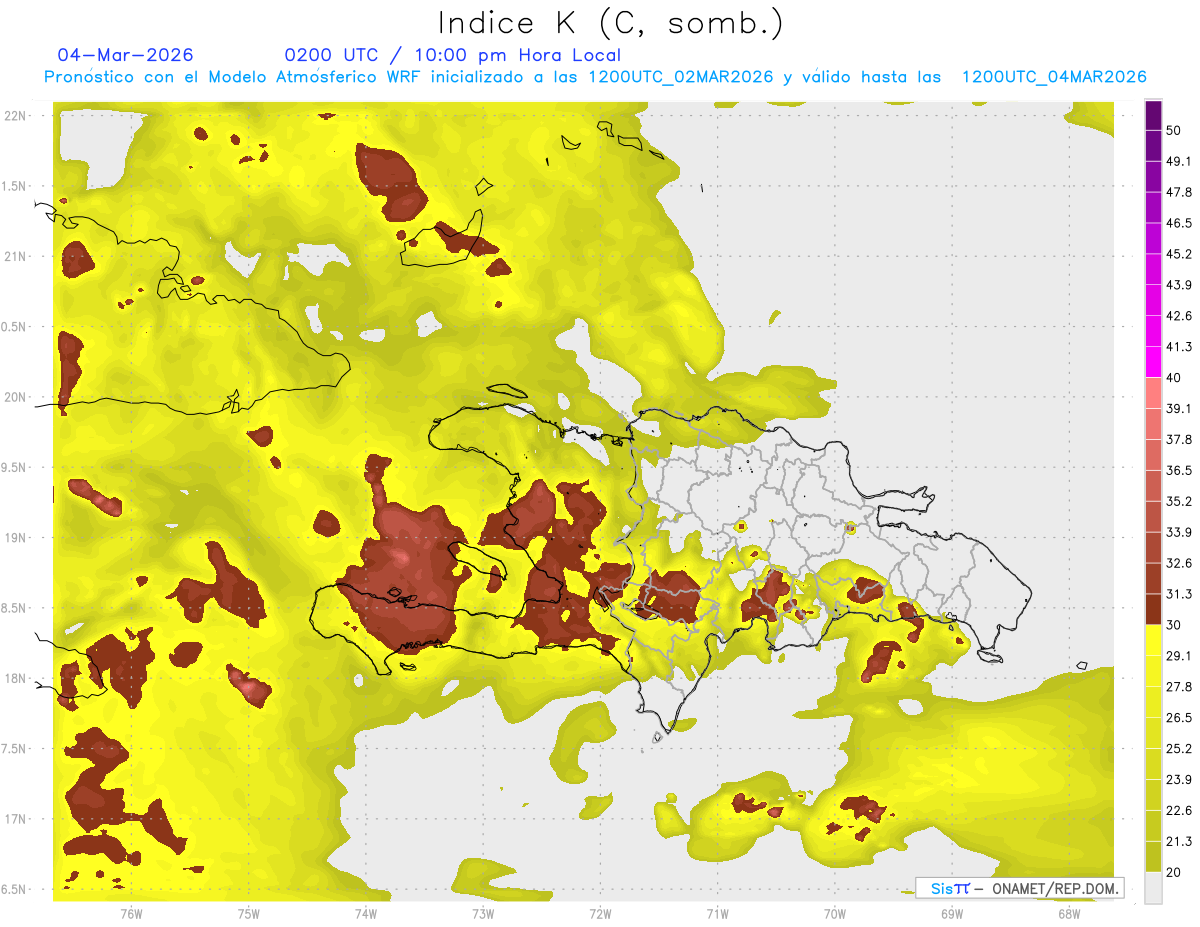Click the colorbar value 22.6

click(1178, 811)
